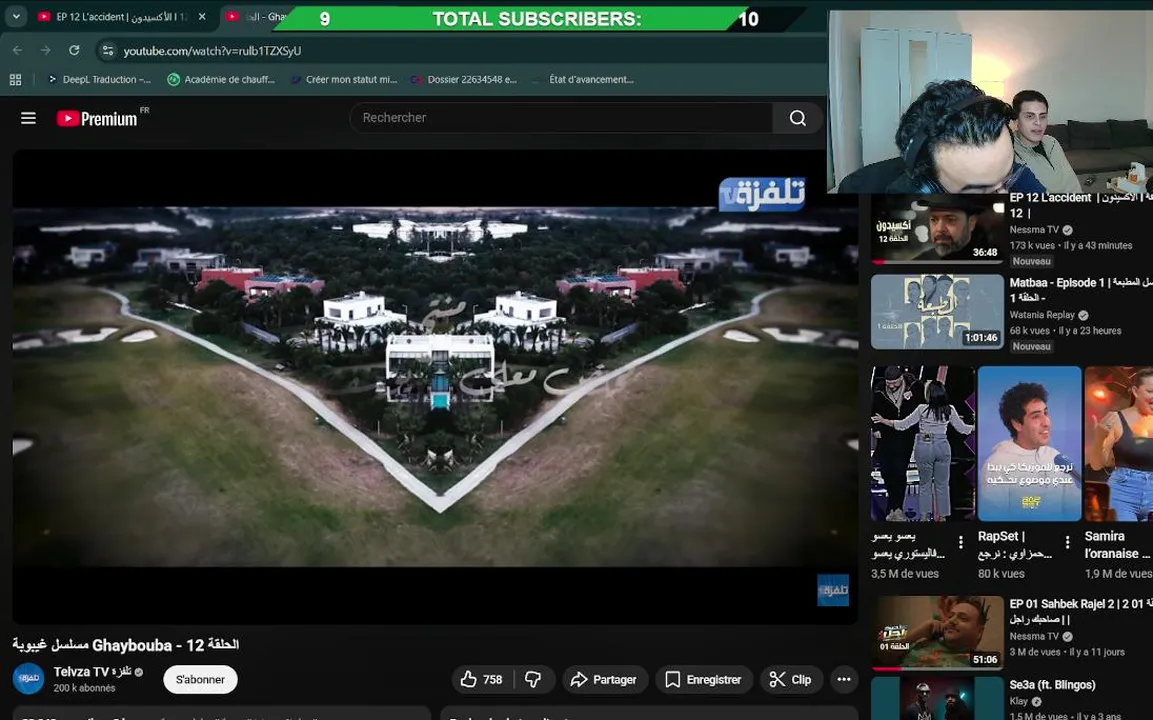Open Se3a video thumbnail
Viewport: 1153px width, 720px height.
[x=938, y=699]
